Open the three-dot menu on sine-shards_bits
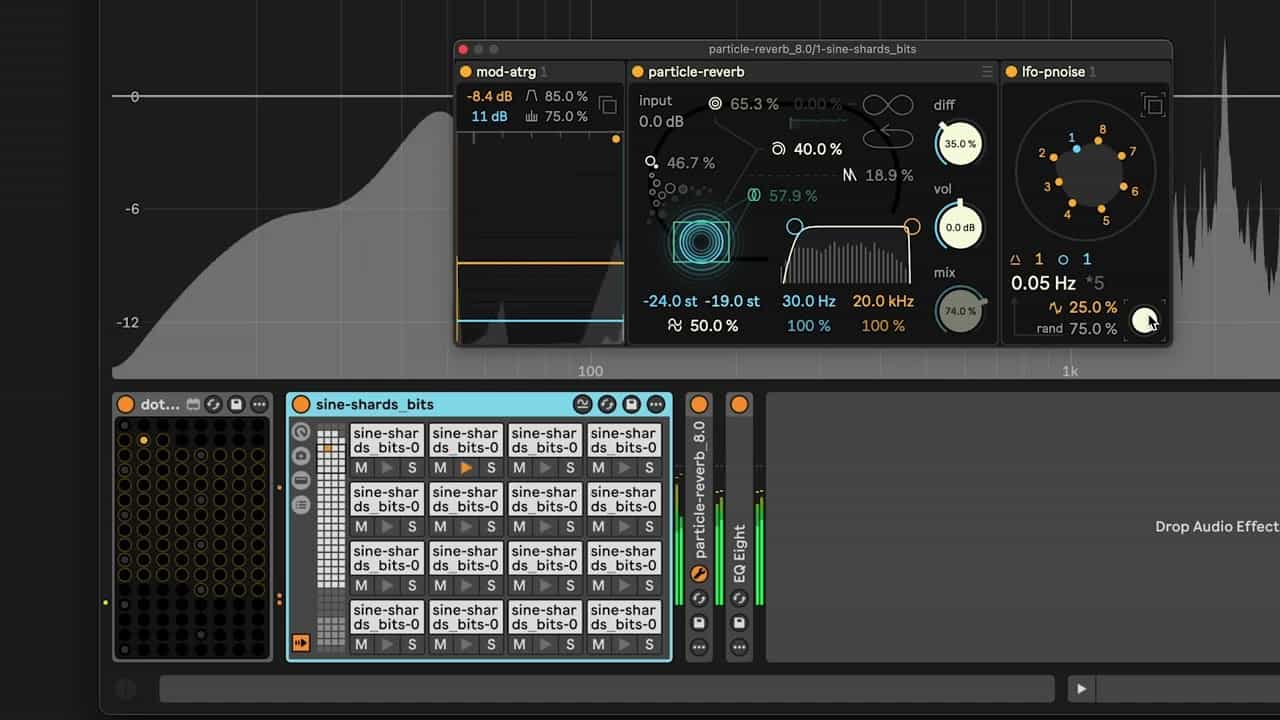This screenshot has height=720, width=1280. pyautogui.click(x=655, y=404)
